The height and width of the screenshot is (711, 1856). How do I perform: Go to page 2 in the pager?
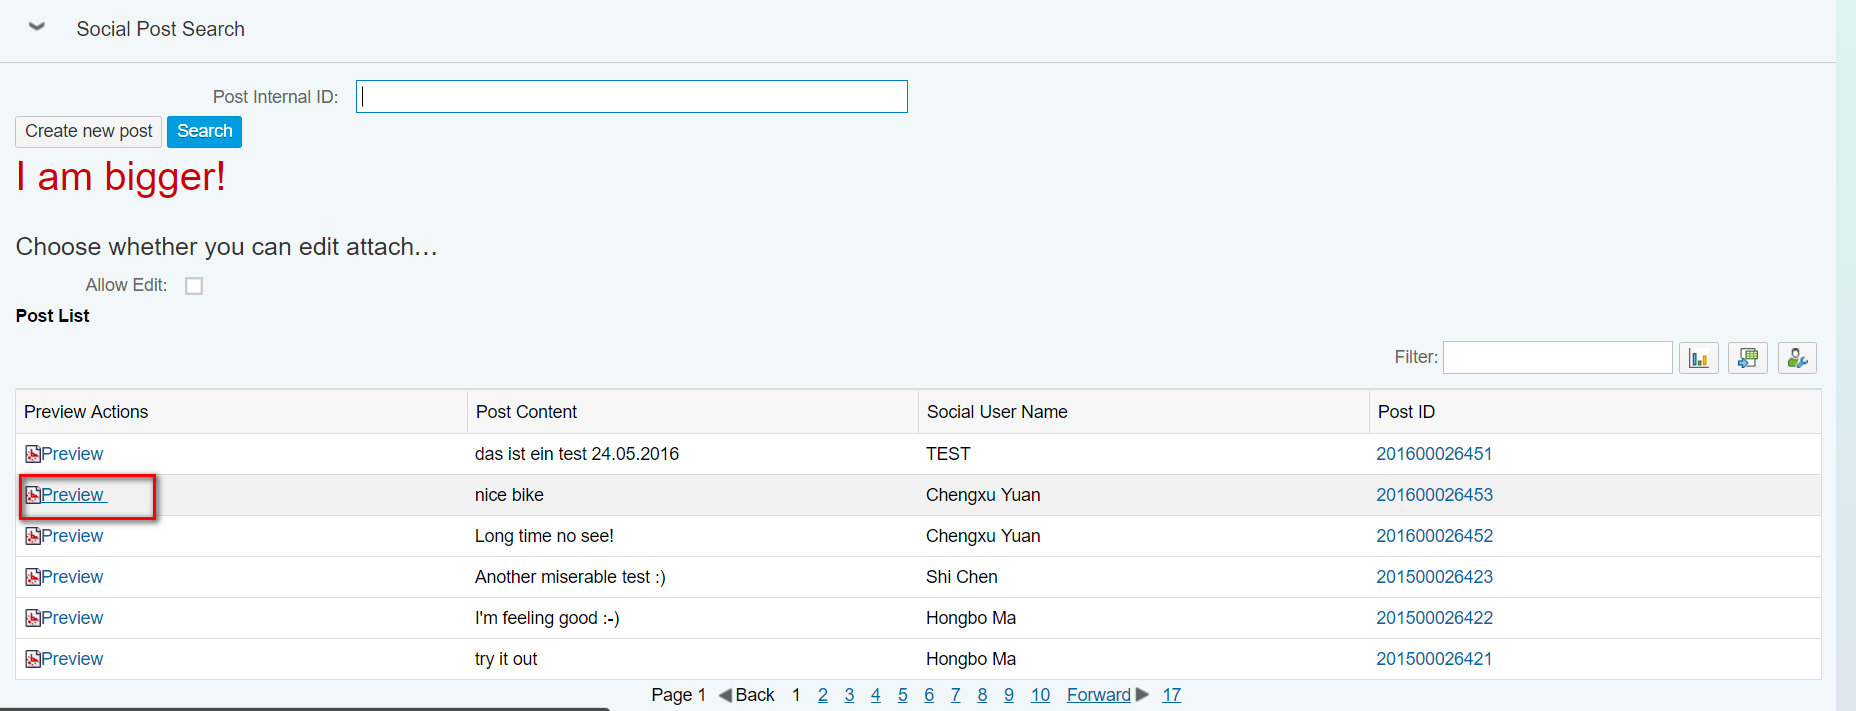823,695
